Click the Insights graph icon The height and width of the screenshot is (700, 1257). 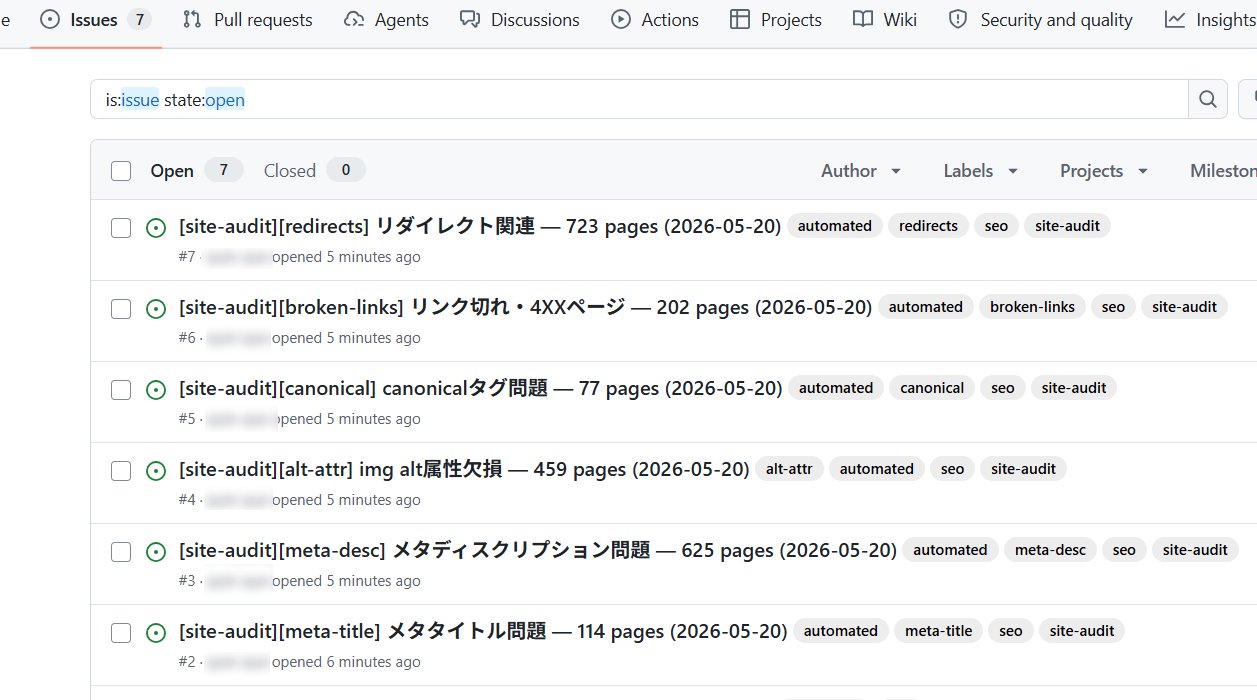1175,19
